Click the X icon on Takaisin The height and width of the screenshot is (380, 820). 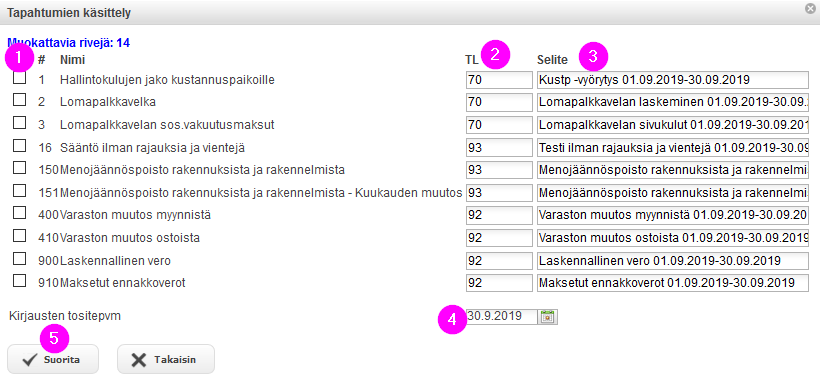click(x=139, y=360)
